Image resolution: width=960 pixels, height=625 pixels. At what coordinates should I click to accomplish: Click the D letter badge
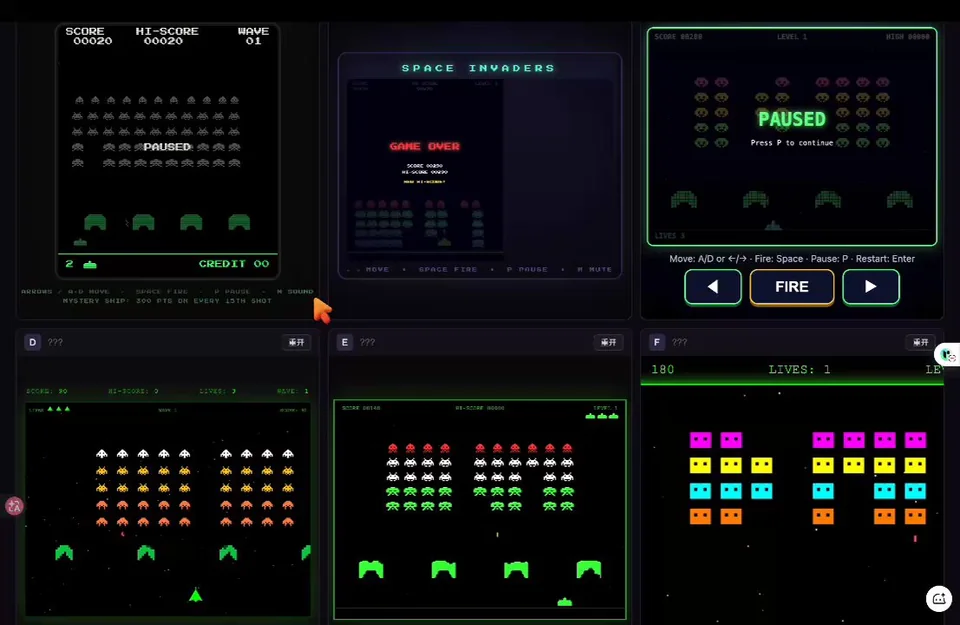tap(32, 342)
